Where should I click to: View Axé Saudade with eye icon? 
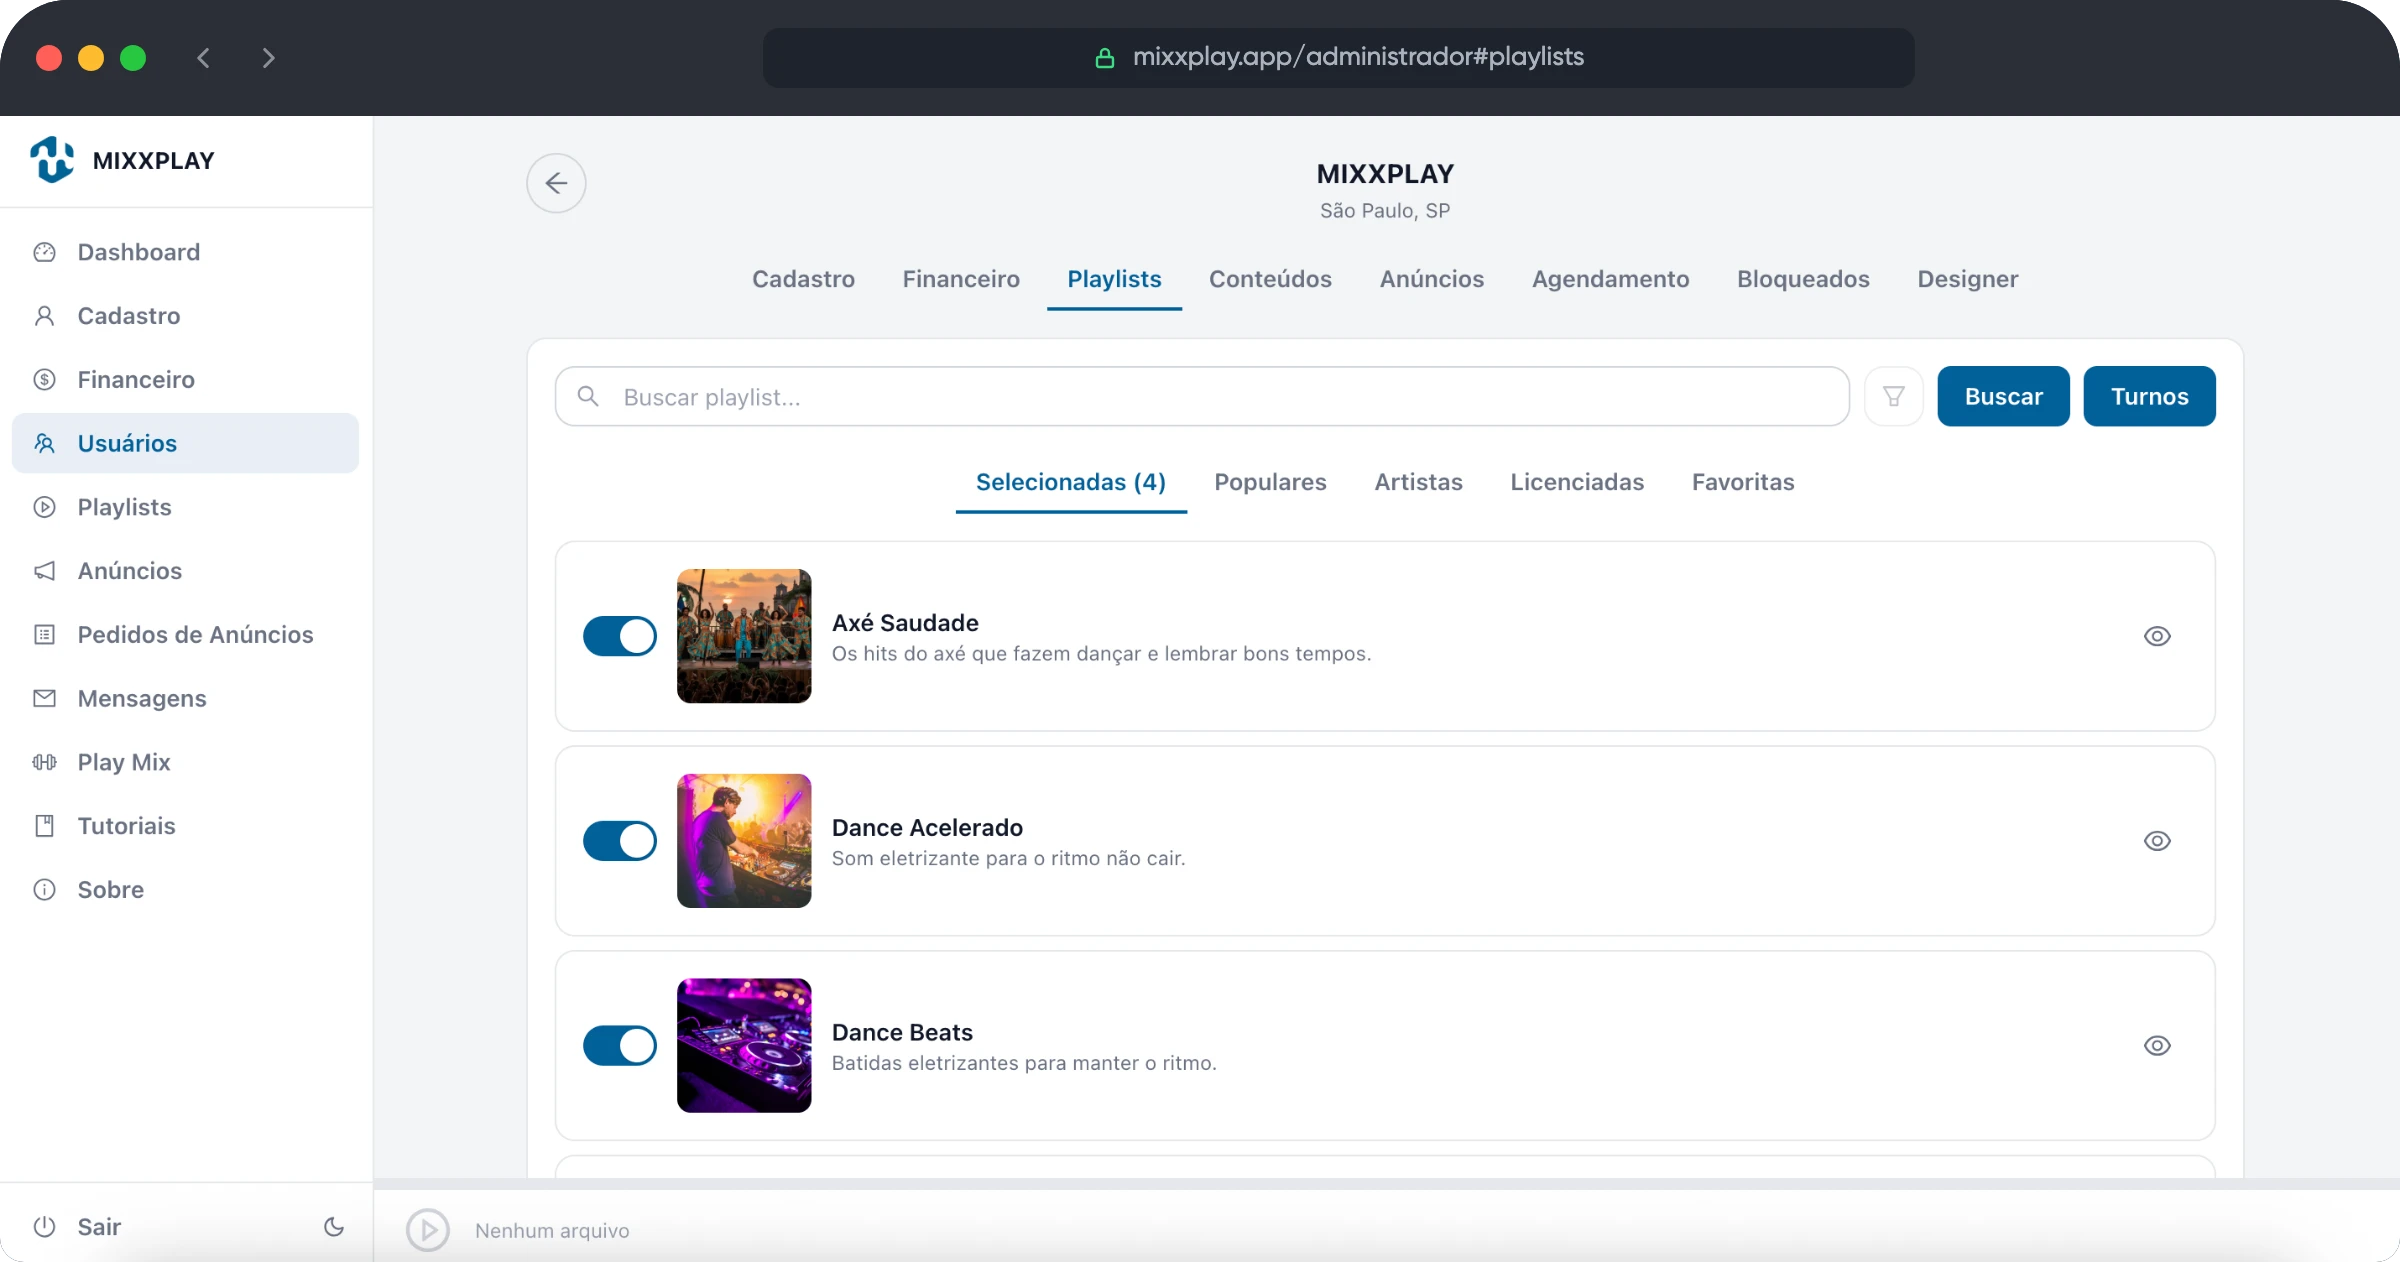pyautogui.click(x=2157, y=636)
